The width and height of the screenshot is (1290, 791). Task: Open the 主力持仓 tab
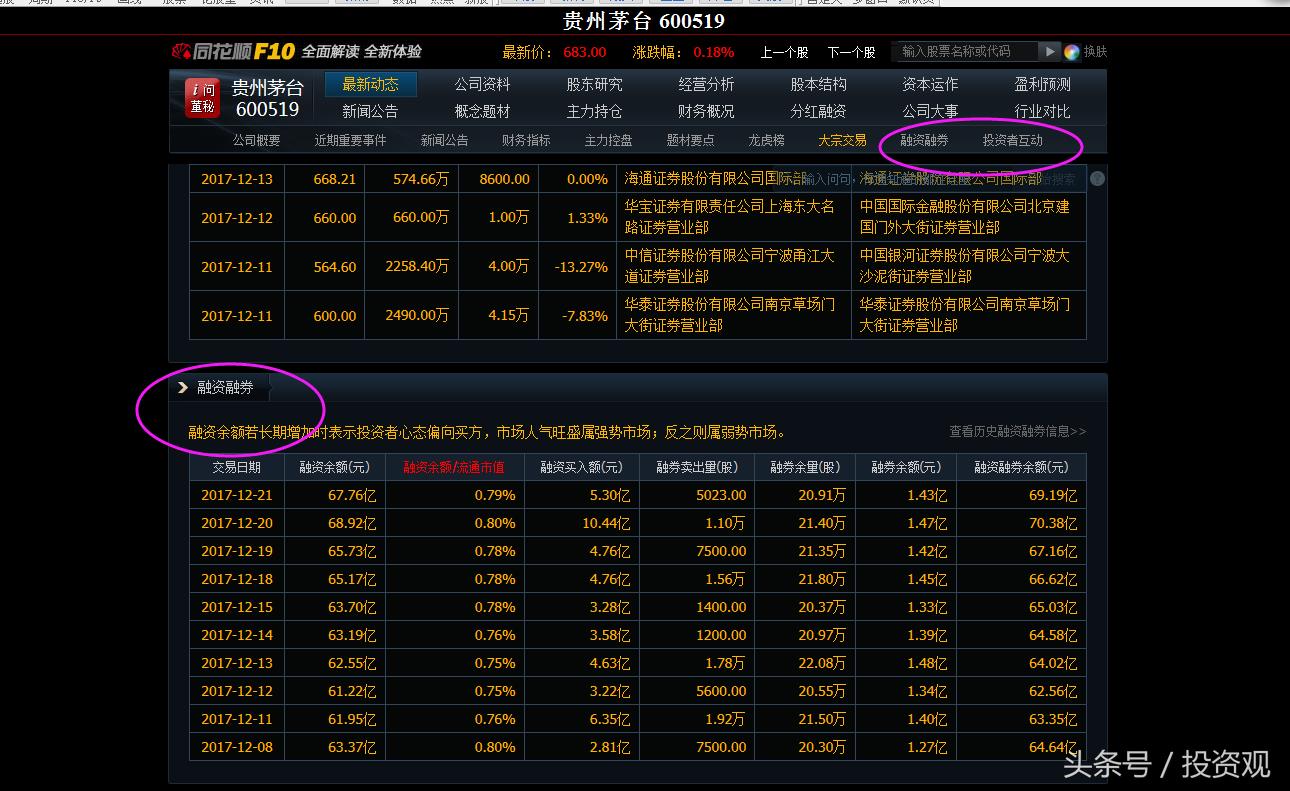(594, 111)
